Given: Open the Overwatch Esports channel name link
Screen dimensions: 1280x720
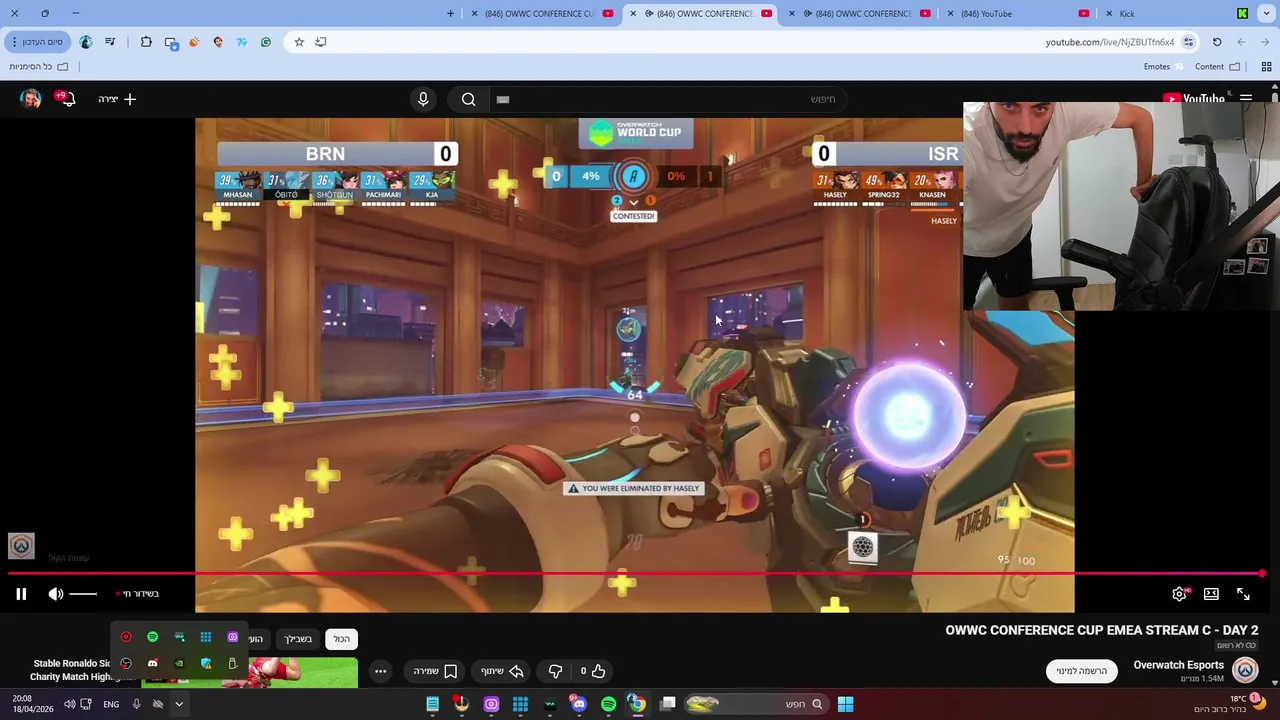Looking at the screenshot, I should pos(1178,665).
